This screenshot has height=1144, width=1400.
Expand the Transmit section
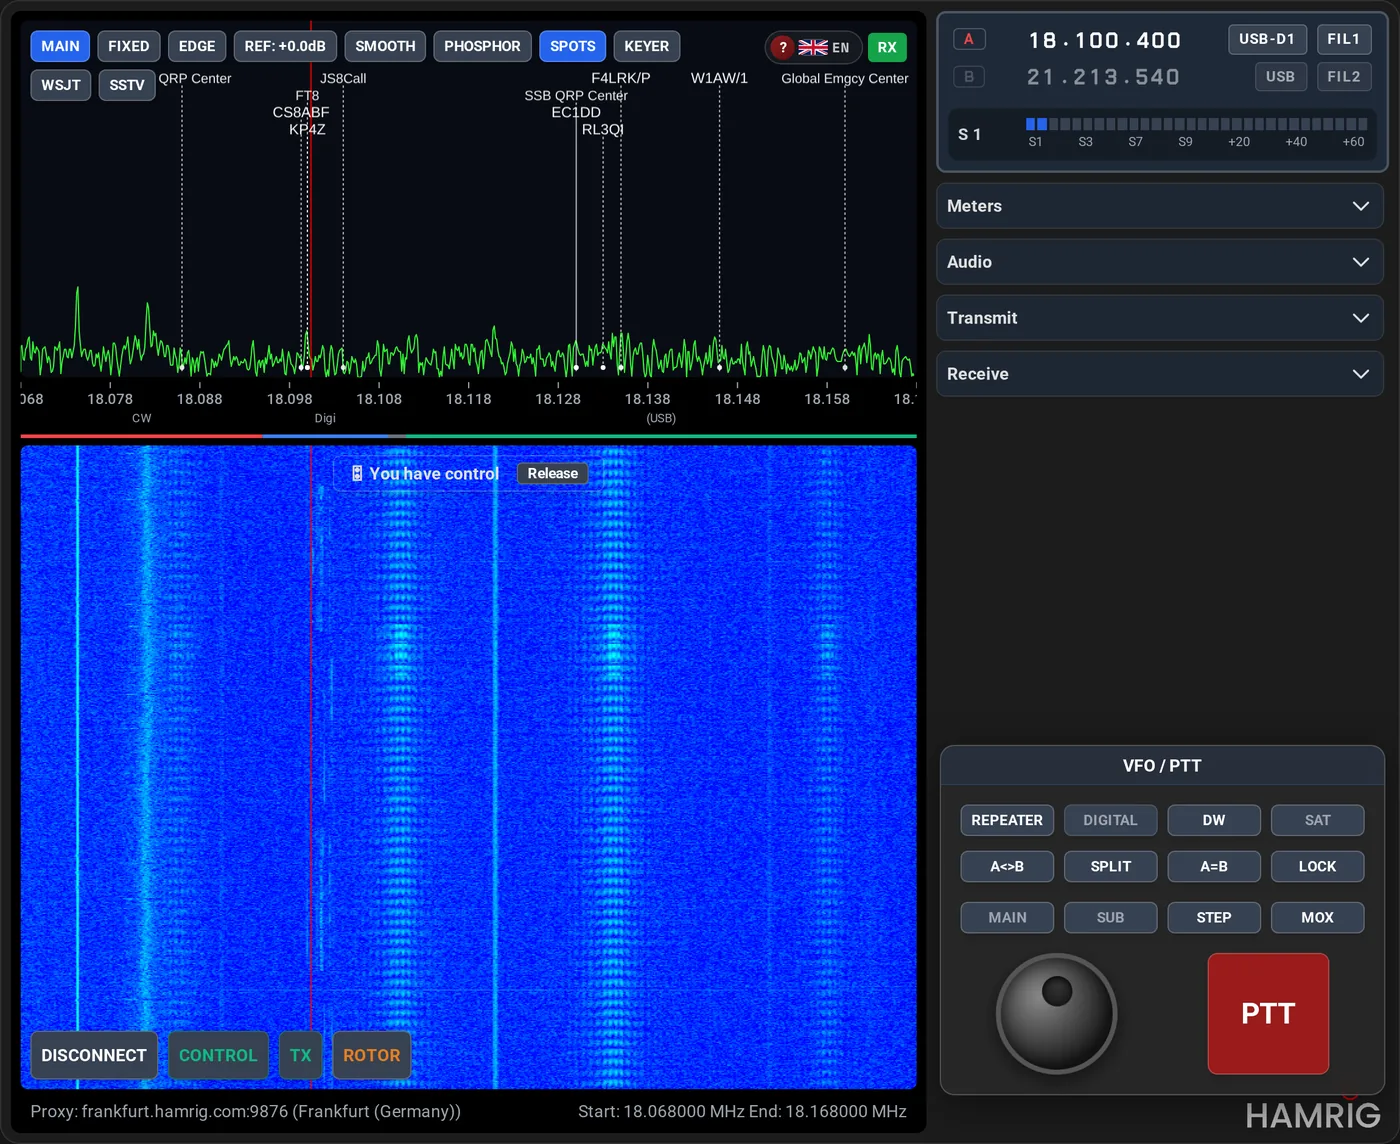1160,318
